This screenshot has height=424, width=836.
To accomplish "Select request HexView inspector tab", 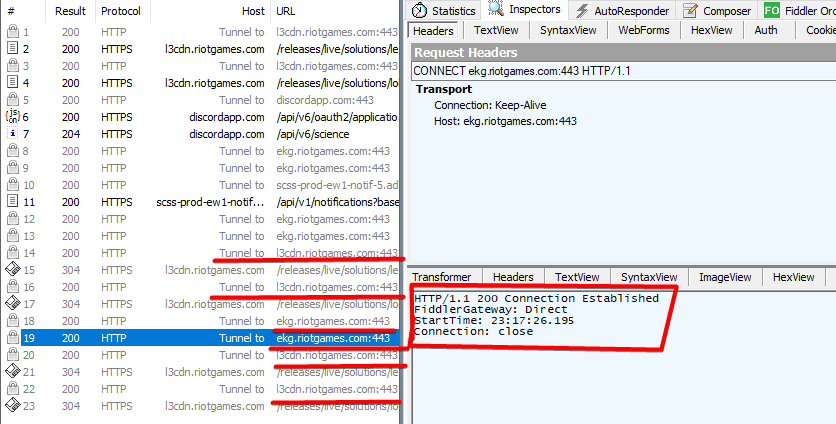I will 712,30.
